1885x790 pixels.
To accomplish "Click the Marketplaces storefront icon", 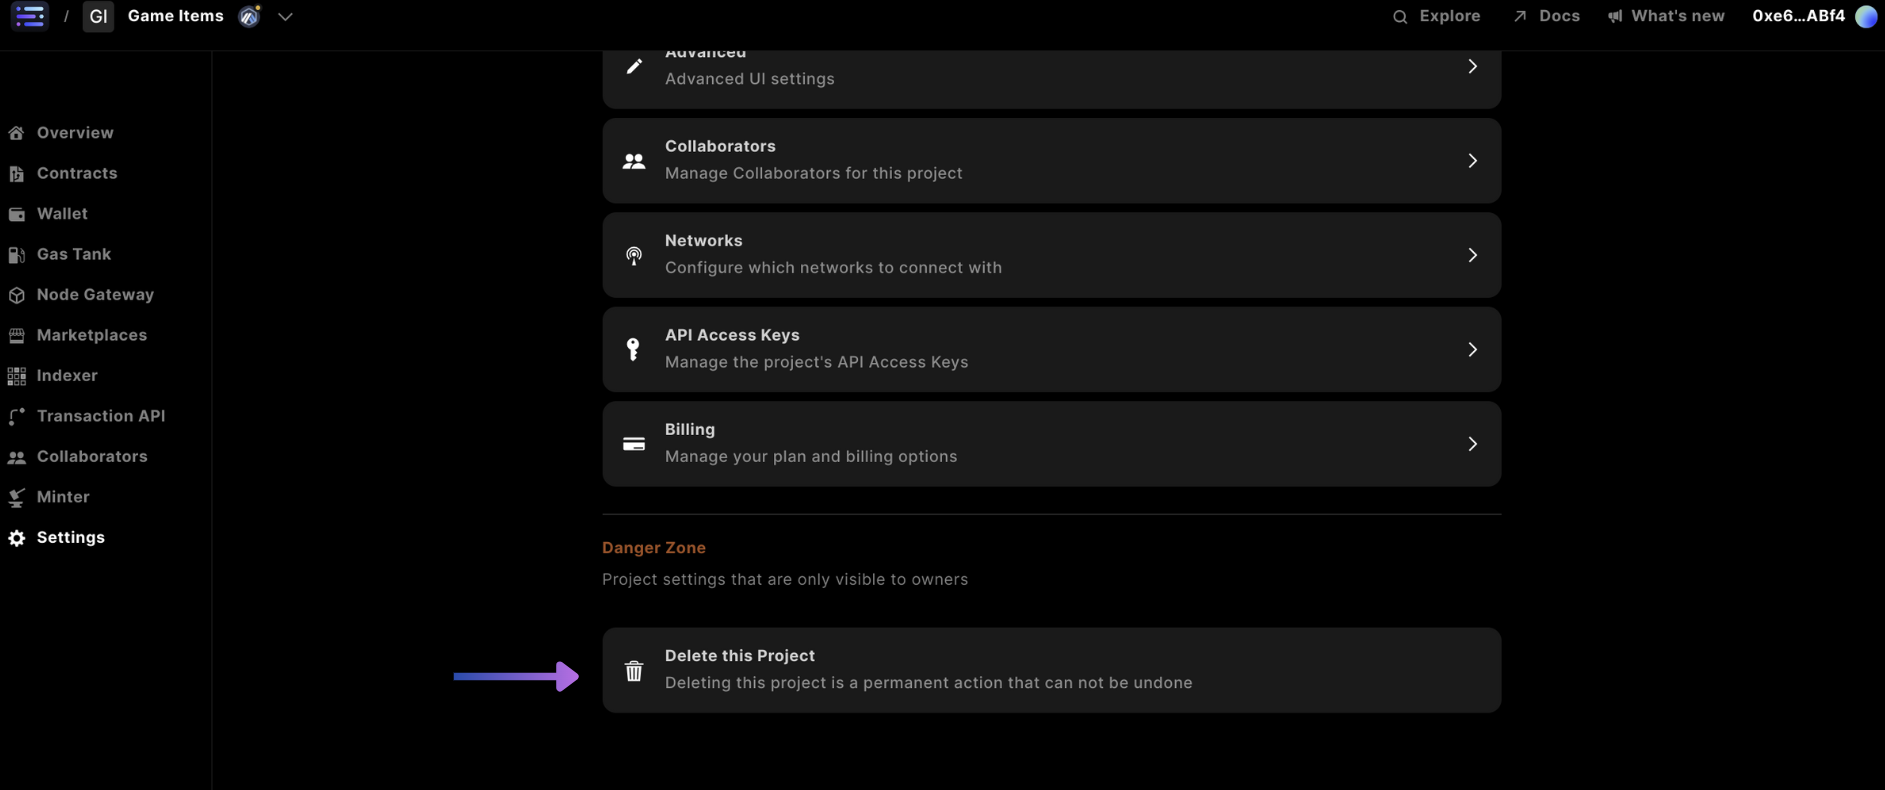I will pos(17,336).
